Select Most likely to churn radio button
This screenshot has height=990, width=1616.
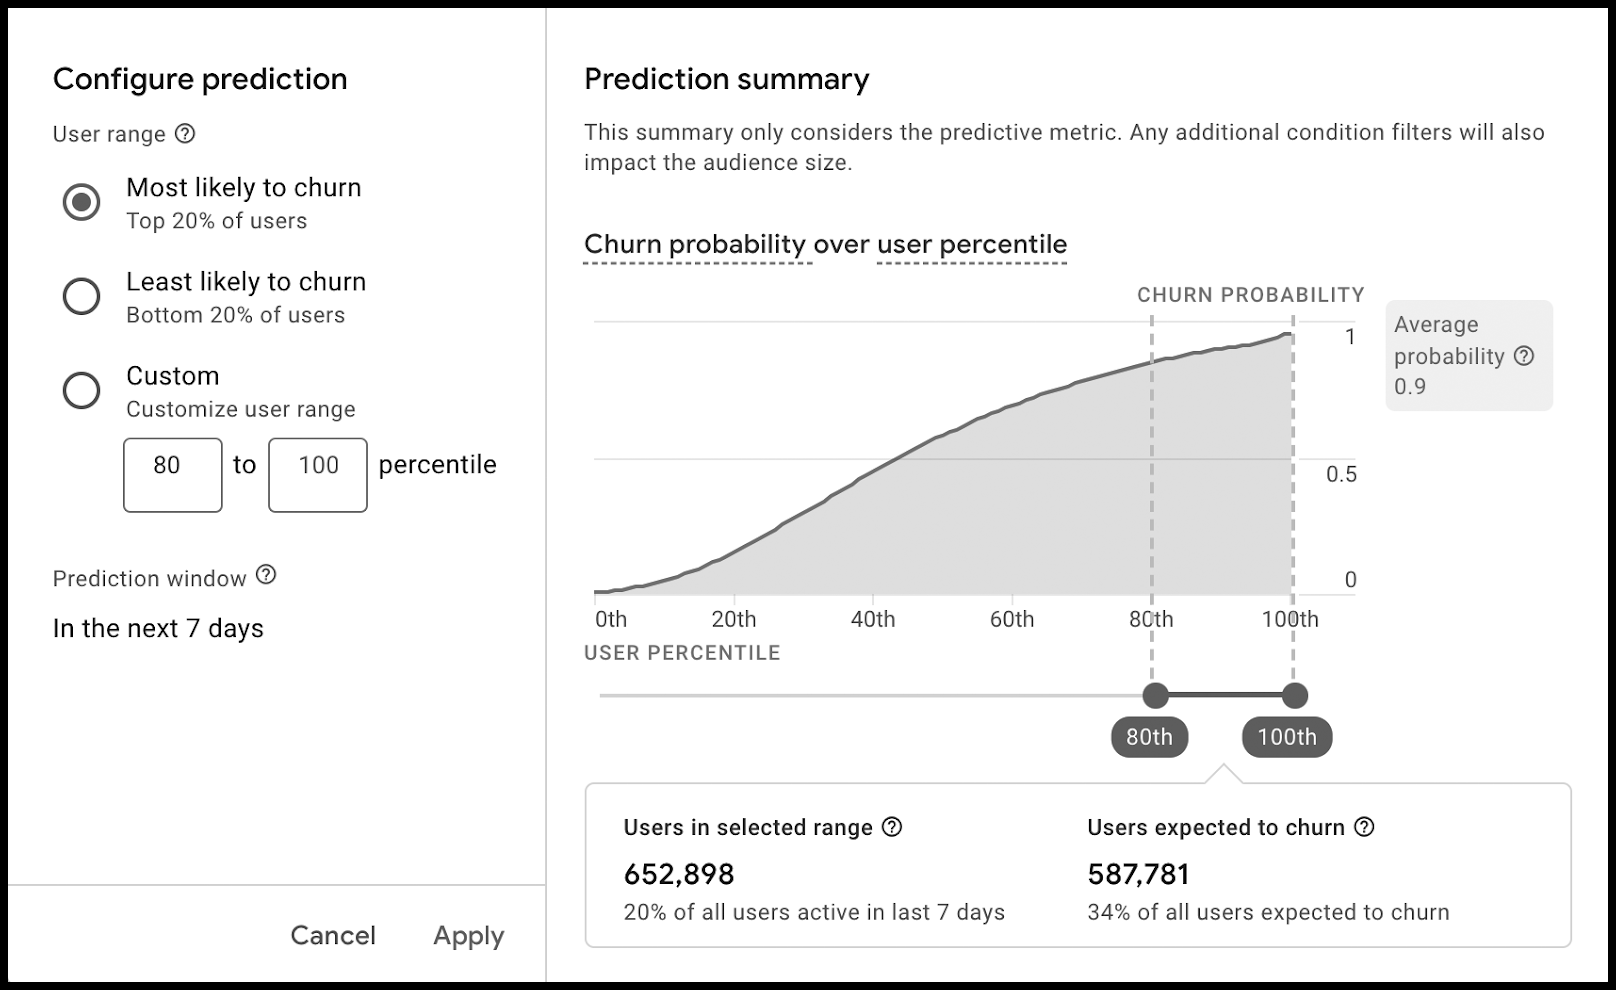click(x=81, y=202)
